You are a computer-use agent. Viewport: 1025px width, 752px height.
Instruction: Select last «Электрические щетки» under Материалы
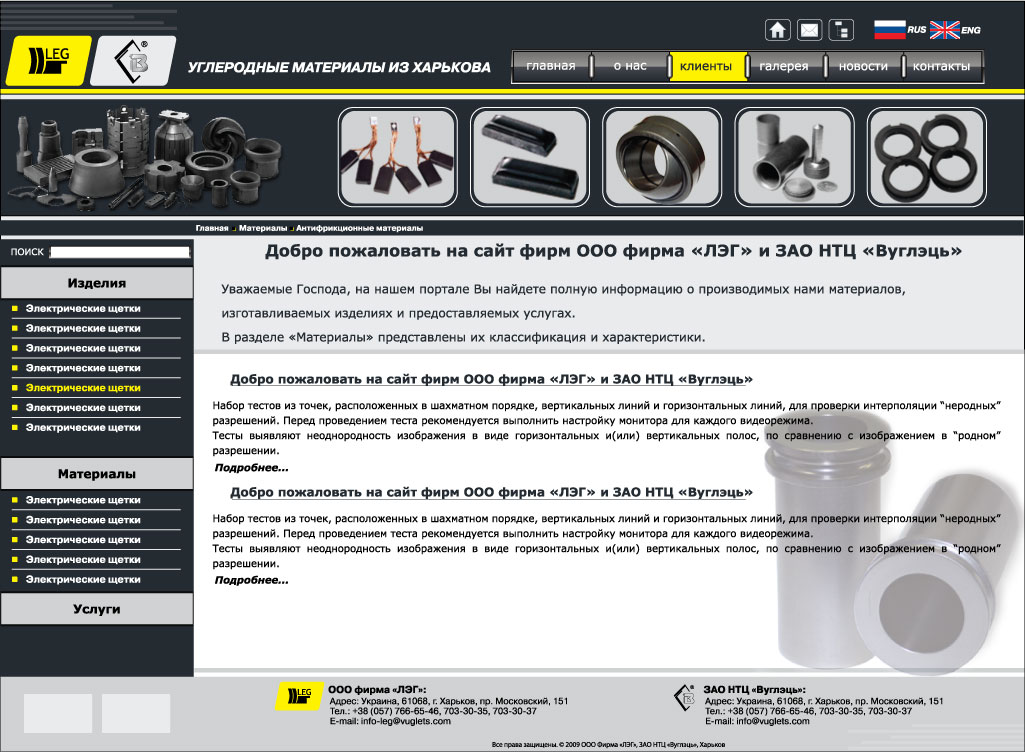pos(83,579)
